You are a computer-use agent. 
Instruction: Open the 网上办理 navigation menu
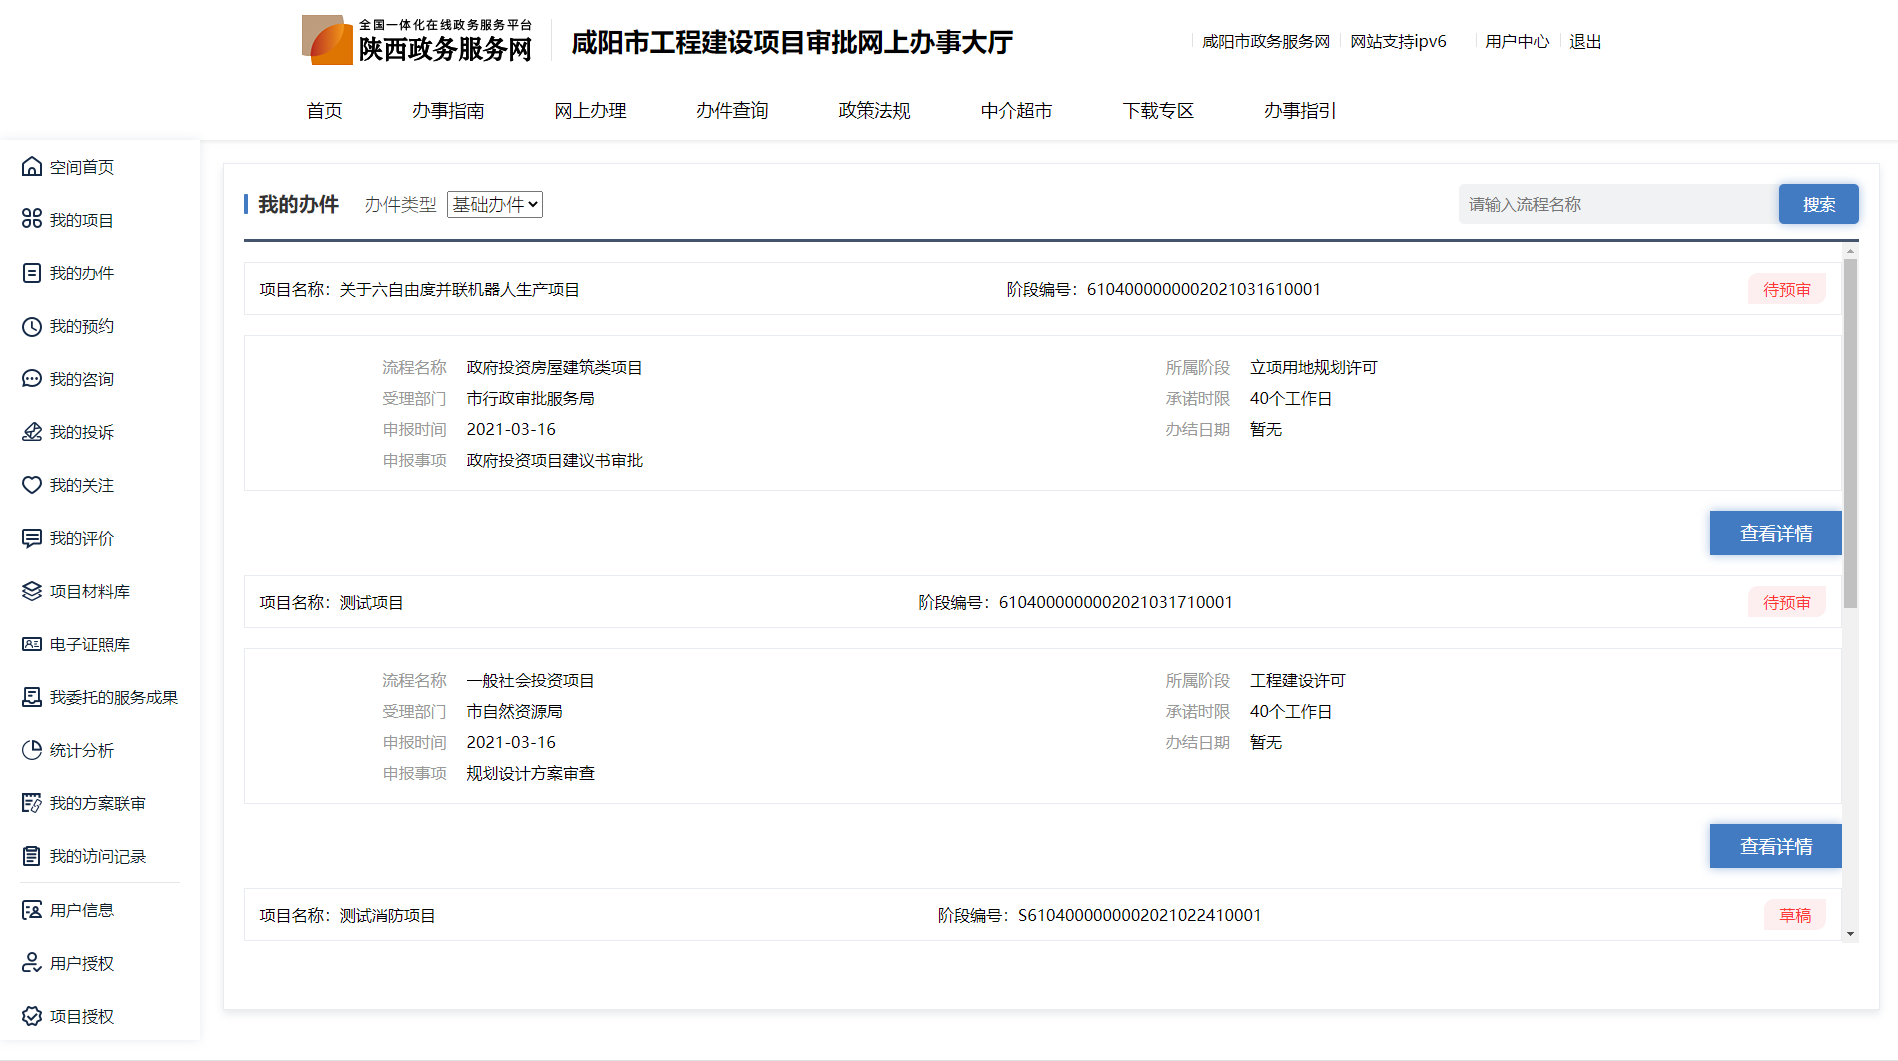click(x=590, y=111)
